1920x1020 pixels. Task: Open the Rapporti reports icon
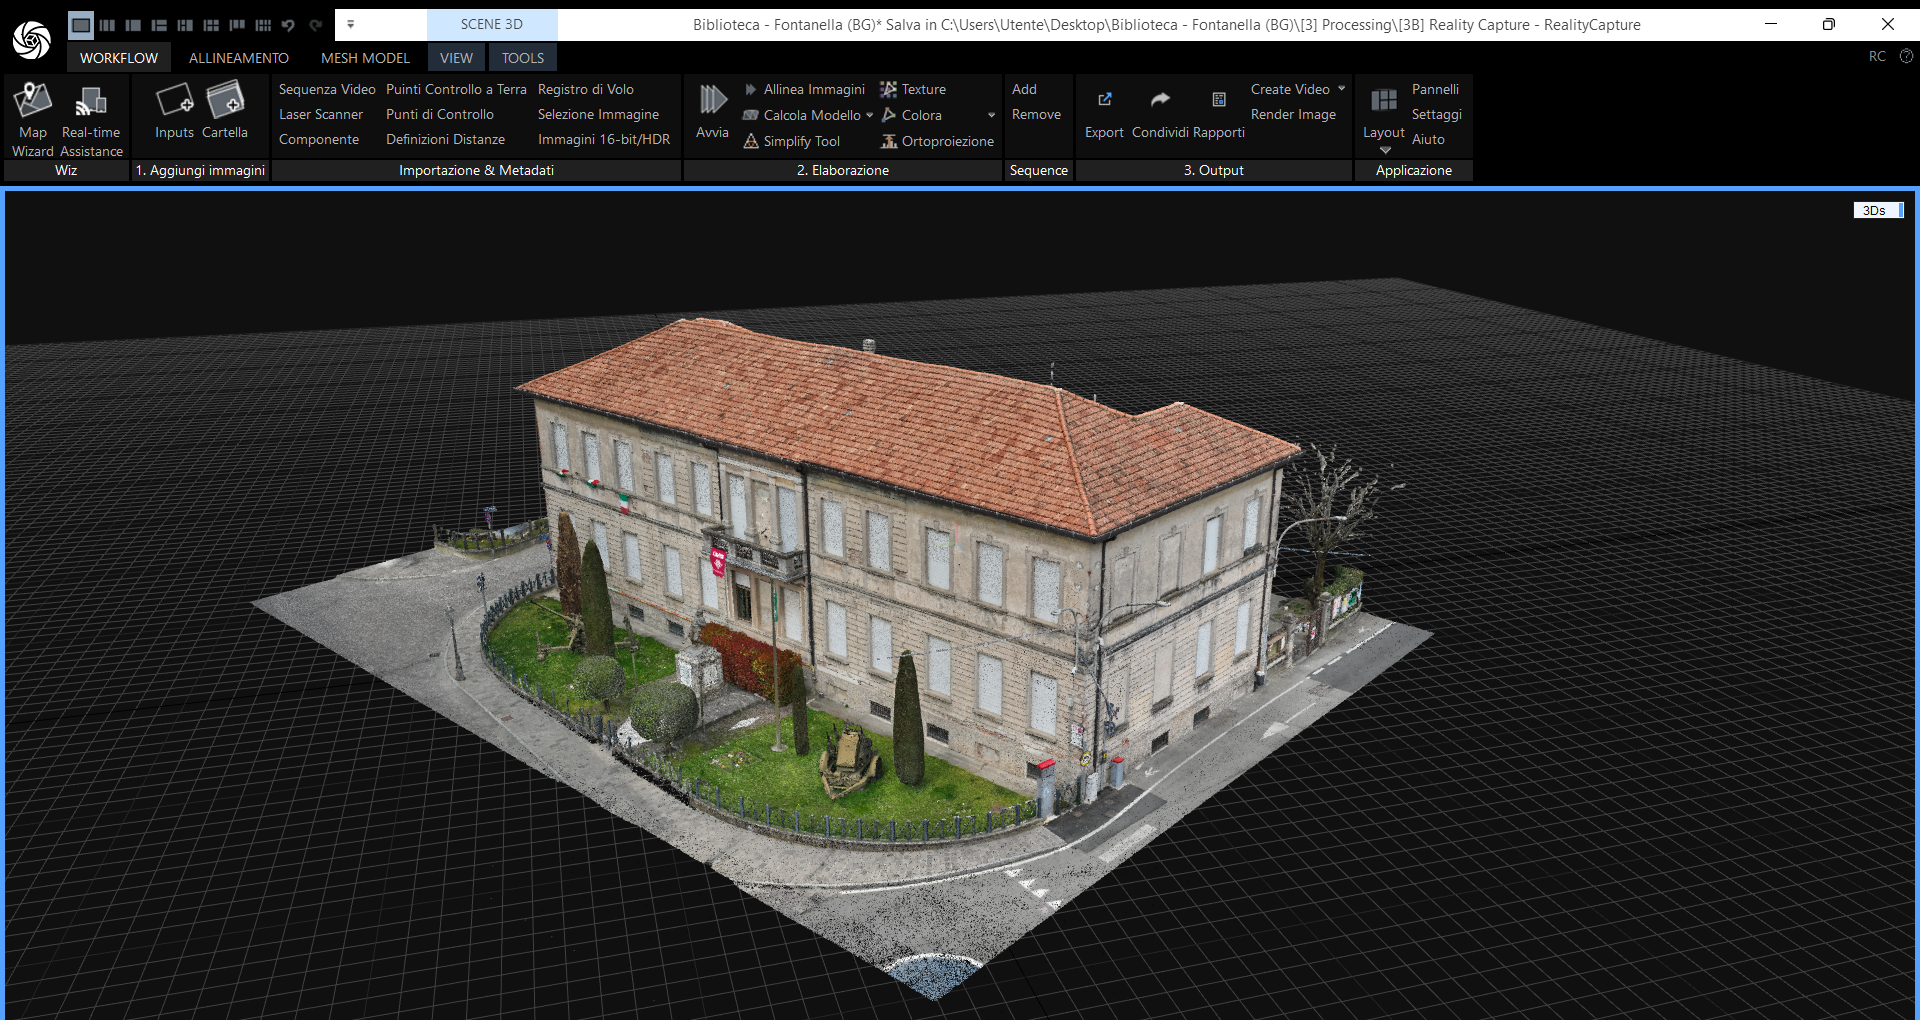click(x=1218, y=100)
